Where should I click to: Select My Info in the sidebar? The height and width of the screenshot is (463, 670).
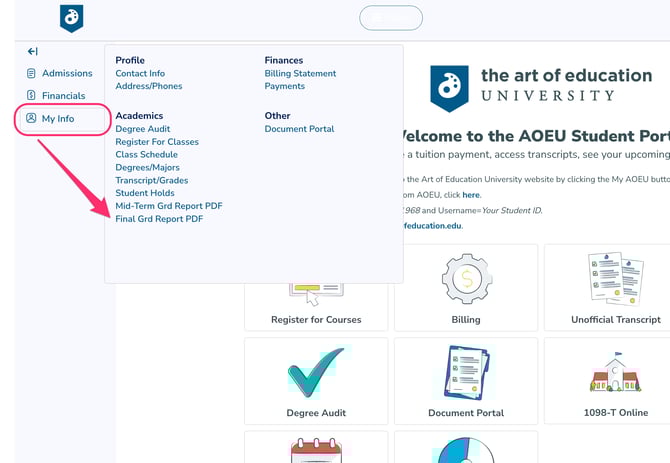pos(58,118)
